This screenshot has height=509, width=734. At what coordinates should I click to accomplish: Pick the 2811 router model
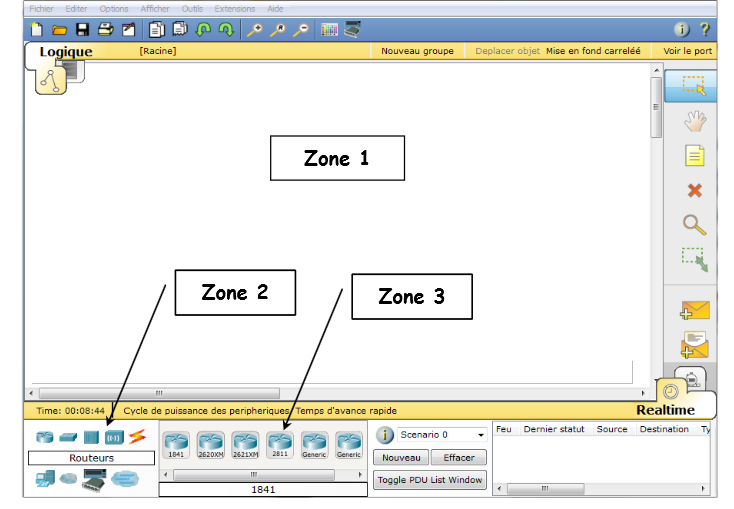point(280,443)
